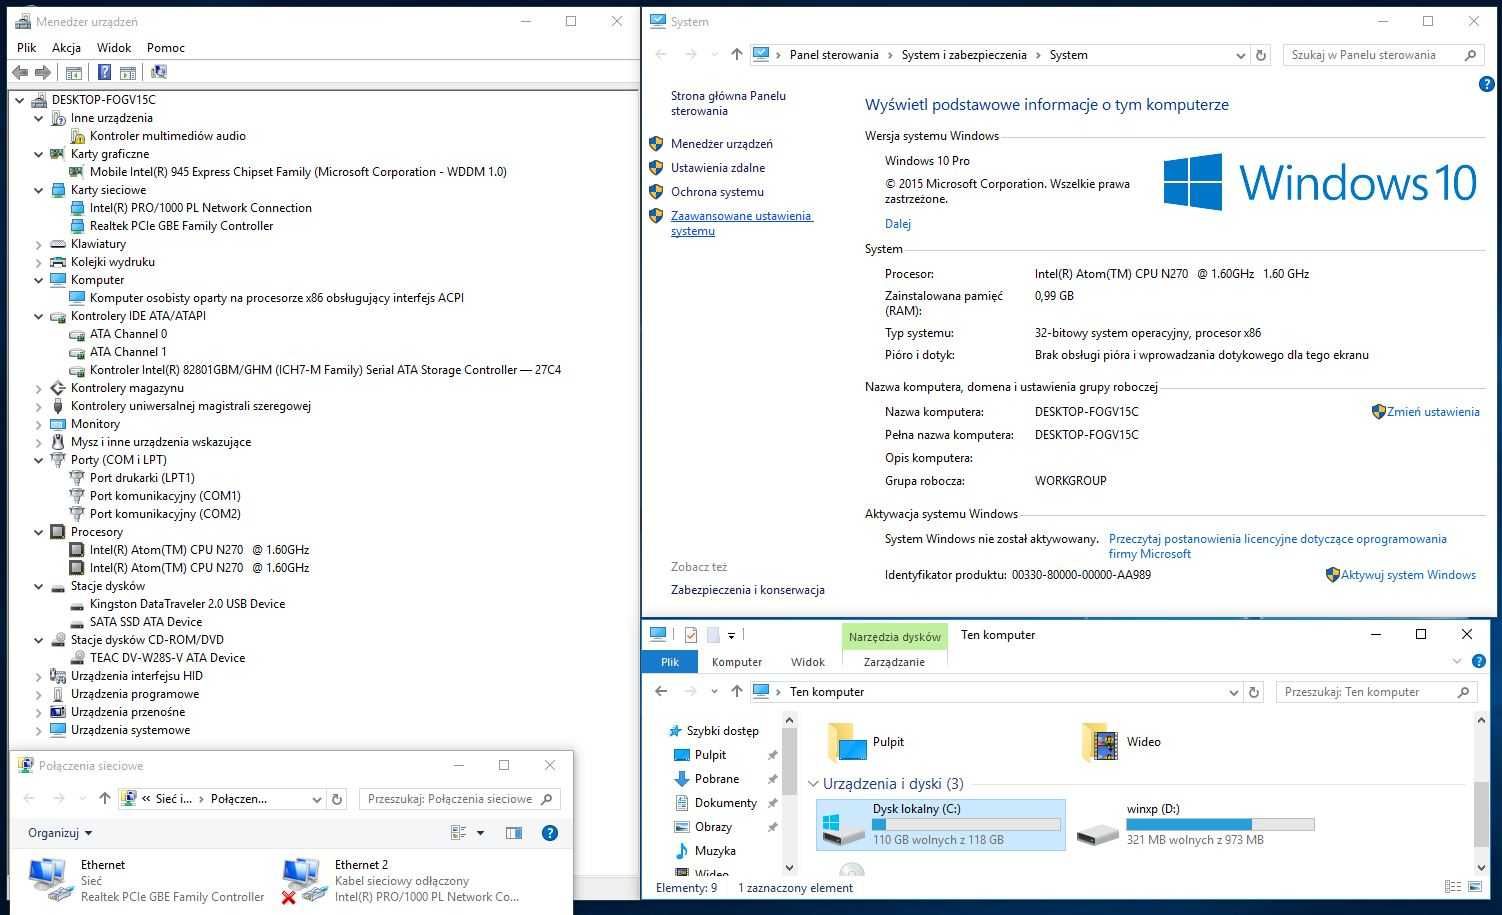Expand the Kontrolery magazynu category
Image resolution: width=1502 pixels, height=915 pixels.
click(x=39, y=388)
